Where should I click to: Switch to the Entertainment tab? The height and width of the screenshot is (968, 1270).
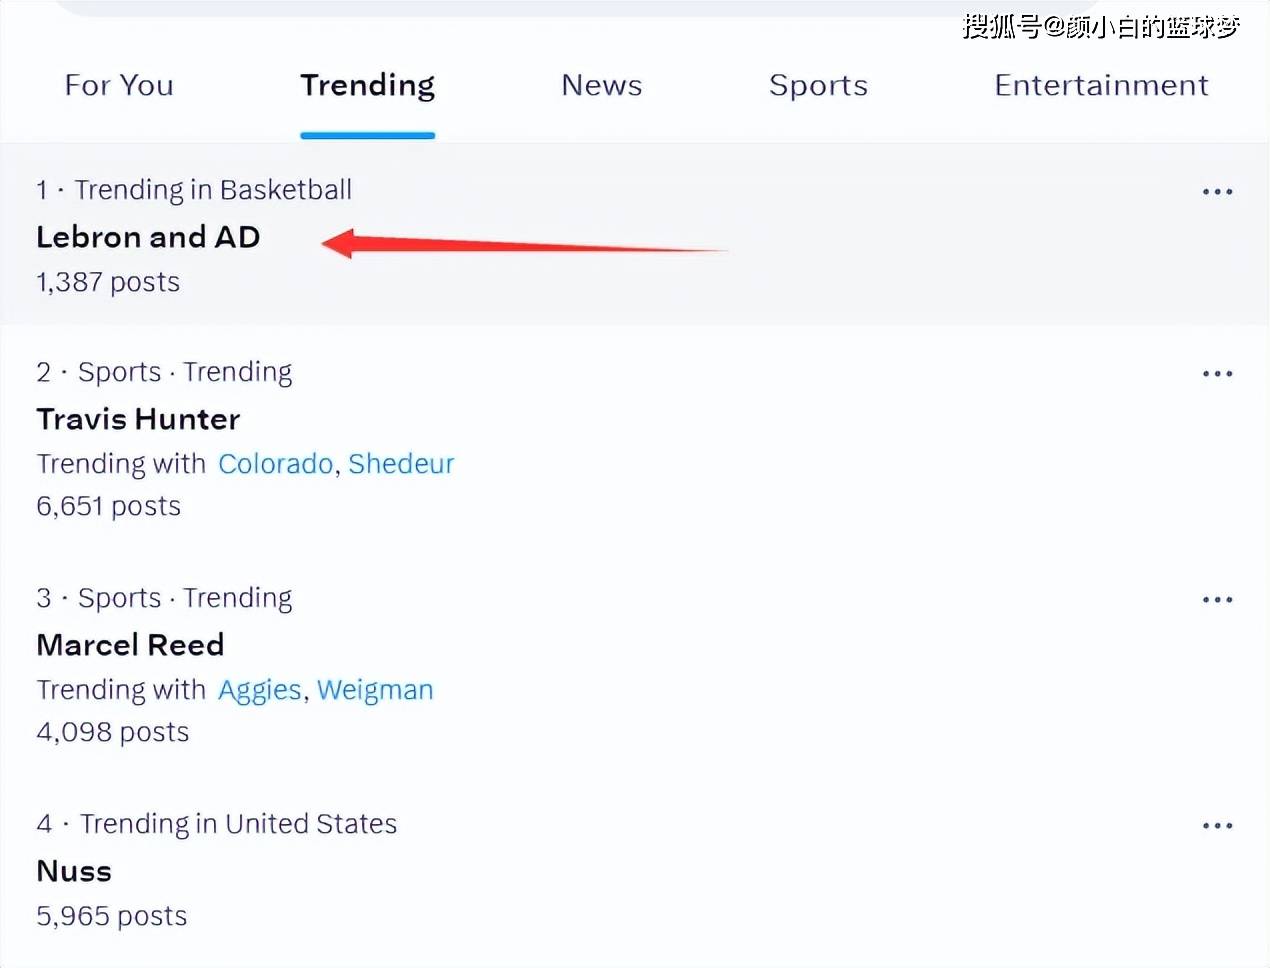pos(1101,86)
